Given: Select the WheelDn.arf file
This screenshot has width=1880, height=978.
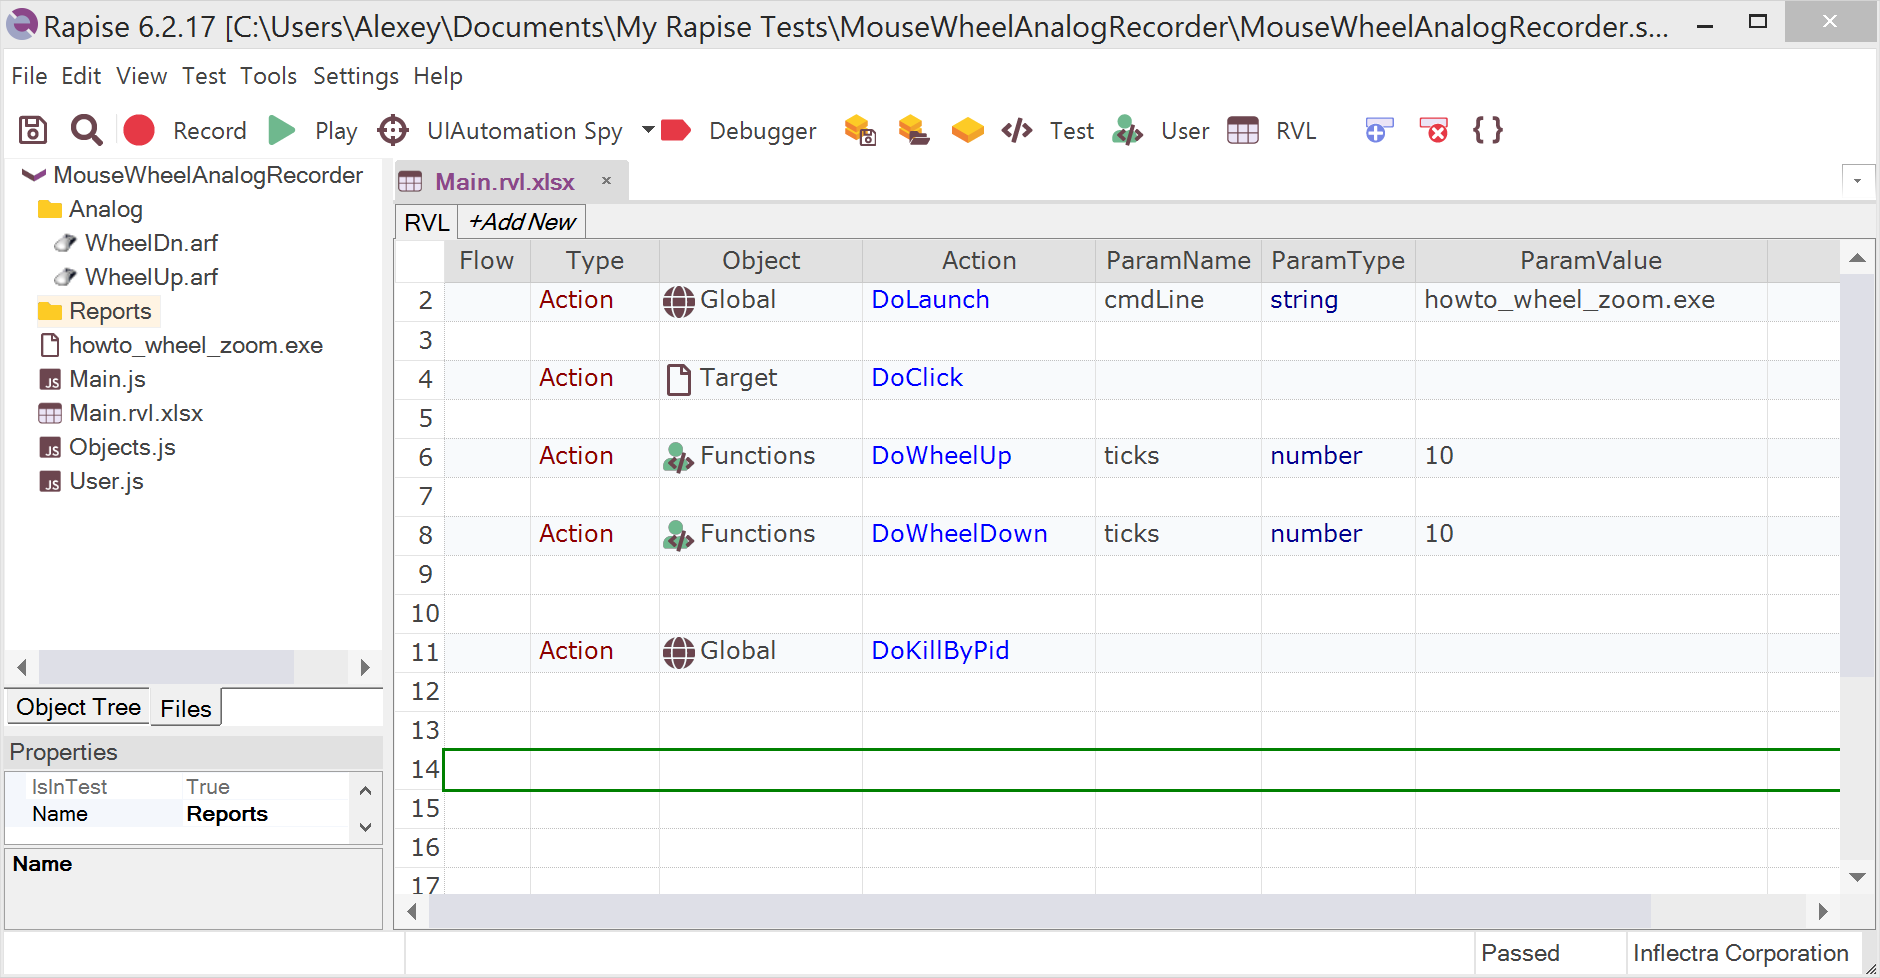Looking at the screenshot, I should point(151,243).
